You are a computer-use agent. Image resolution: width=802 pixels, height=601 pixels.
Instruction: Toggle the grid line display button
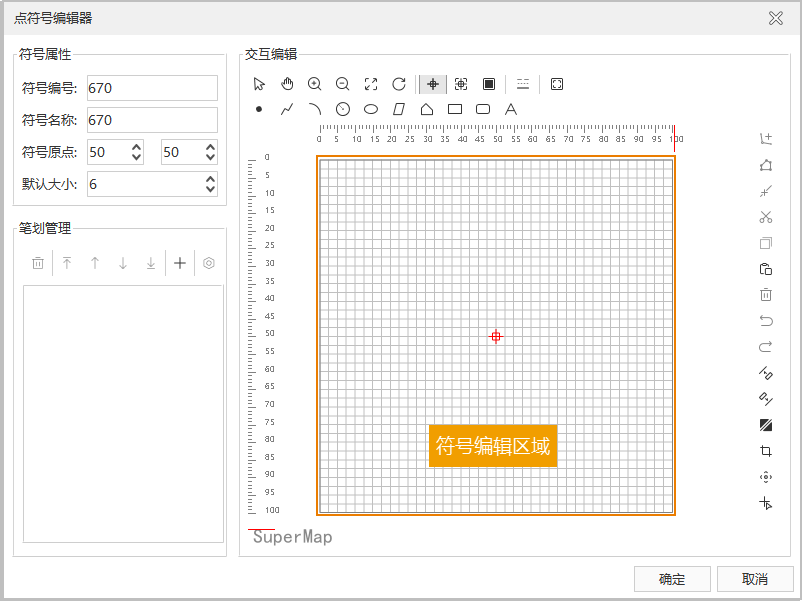[x=523, y=84]
